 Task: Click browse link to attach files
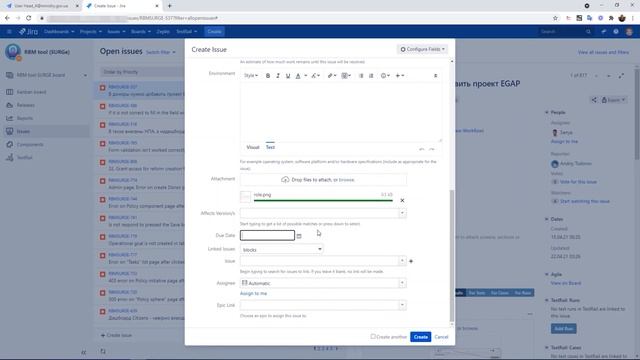pyautogui.click(x=347, y=180)
